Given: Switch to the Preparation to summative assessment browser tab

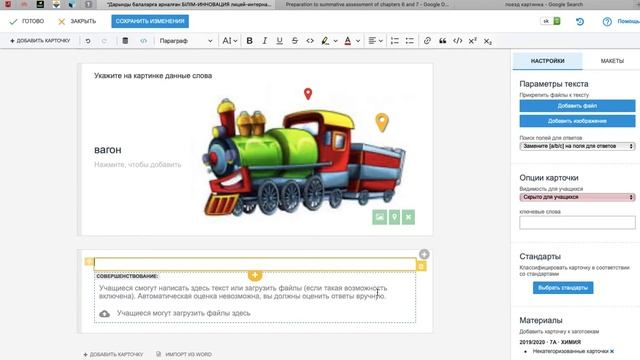Looking at the screenshot, I should coord(367,4).
